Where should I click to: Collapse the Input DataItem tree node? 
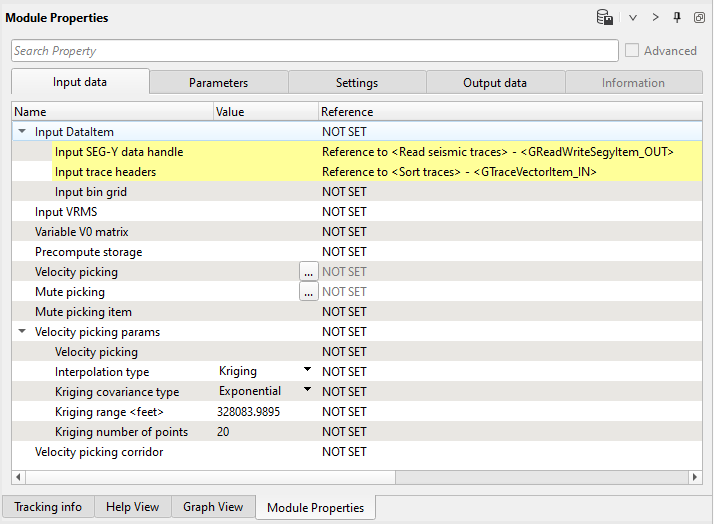(x=22, y=131)
